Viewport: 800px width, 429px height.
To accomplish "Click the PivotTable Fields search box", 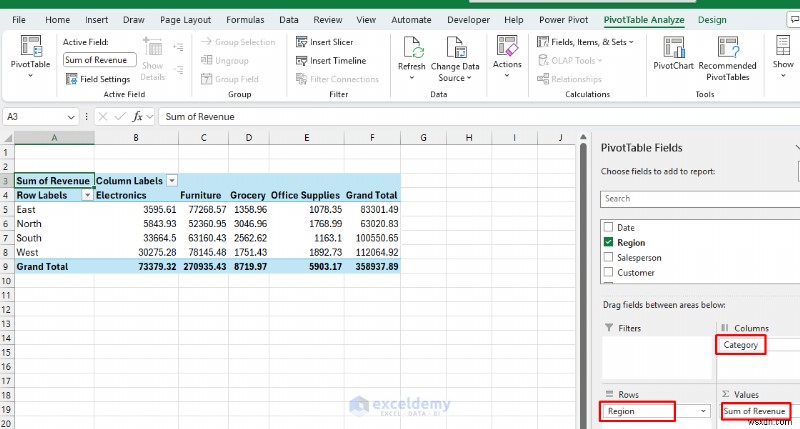I will point(700,199).
